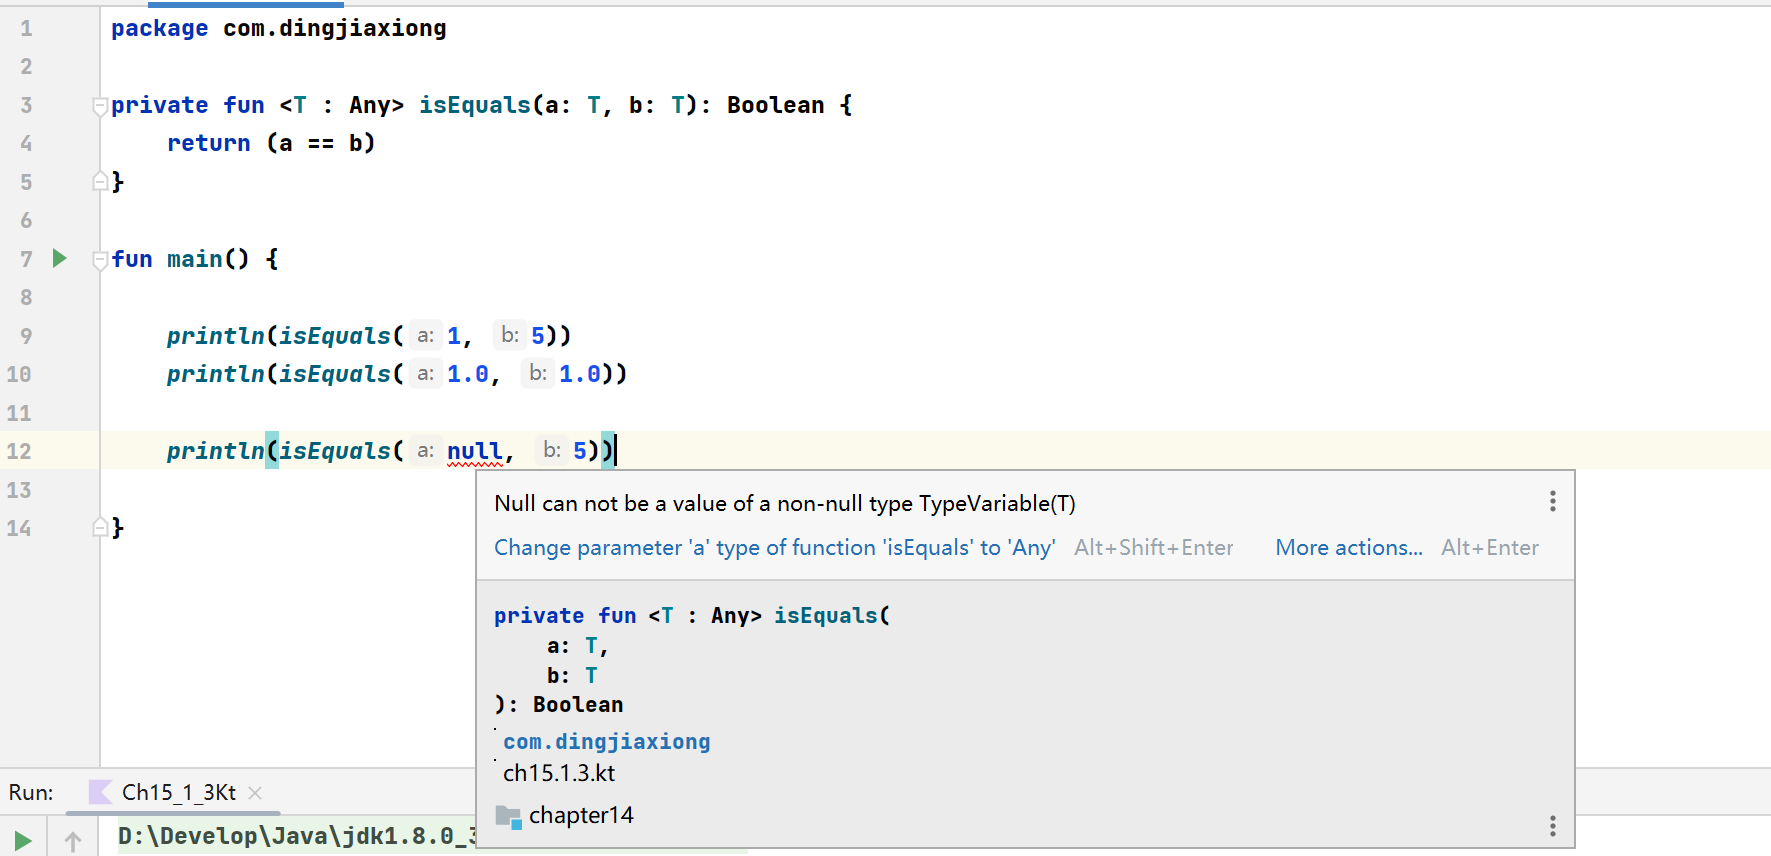The height and width of the screenshot is (856, 1771).
Task: Click fold end marker on line 5
Action: click(100, 181)
